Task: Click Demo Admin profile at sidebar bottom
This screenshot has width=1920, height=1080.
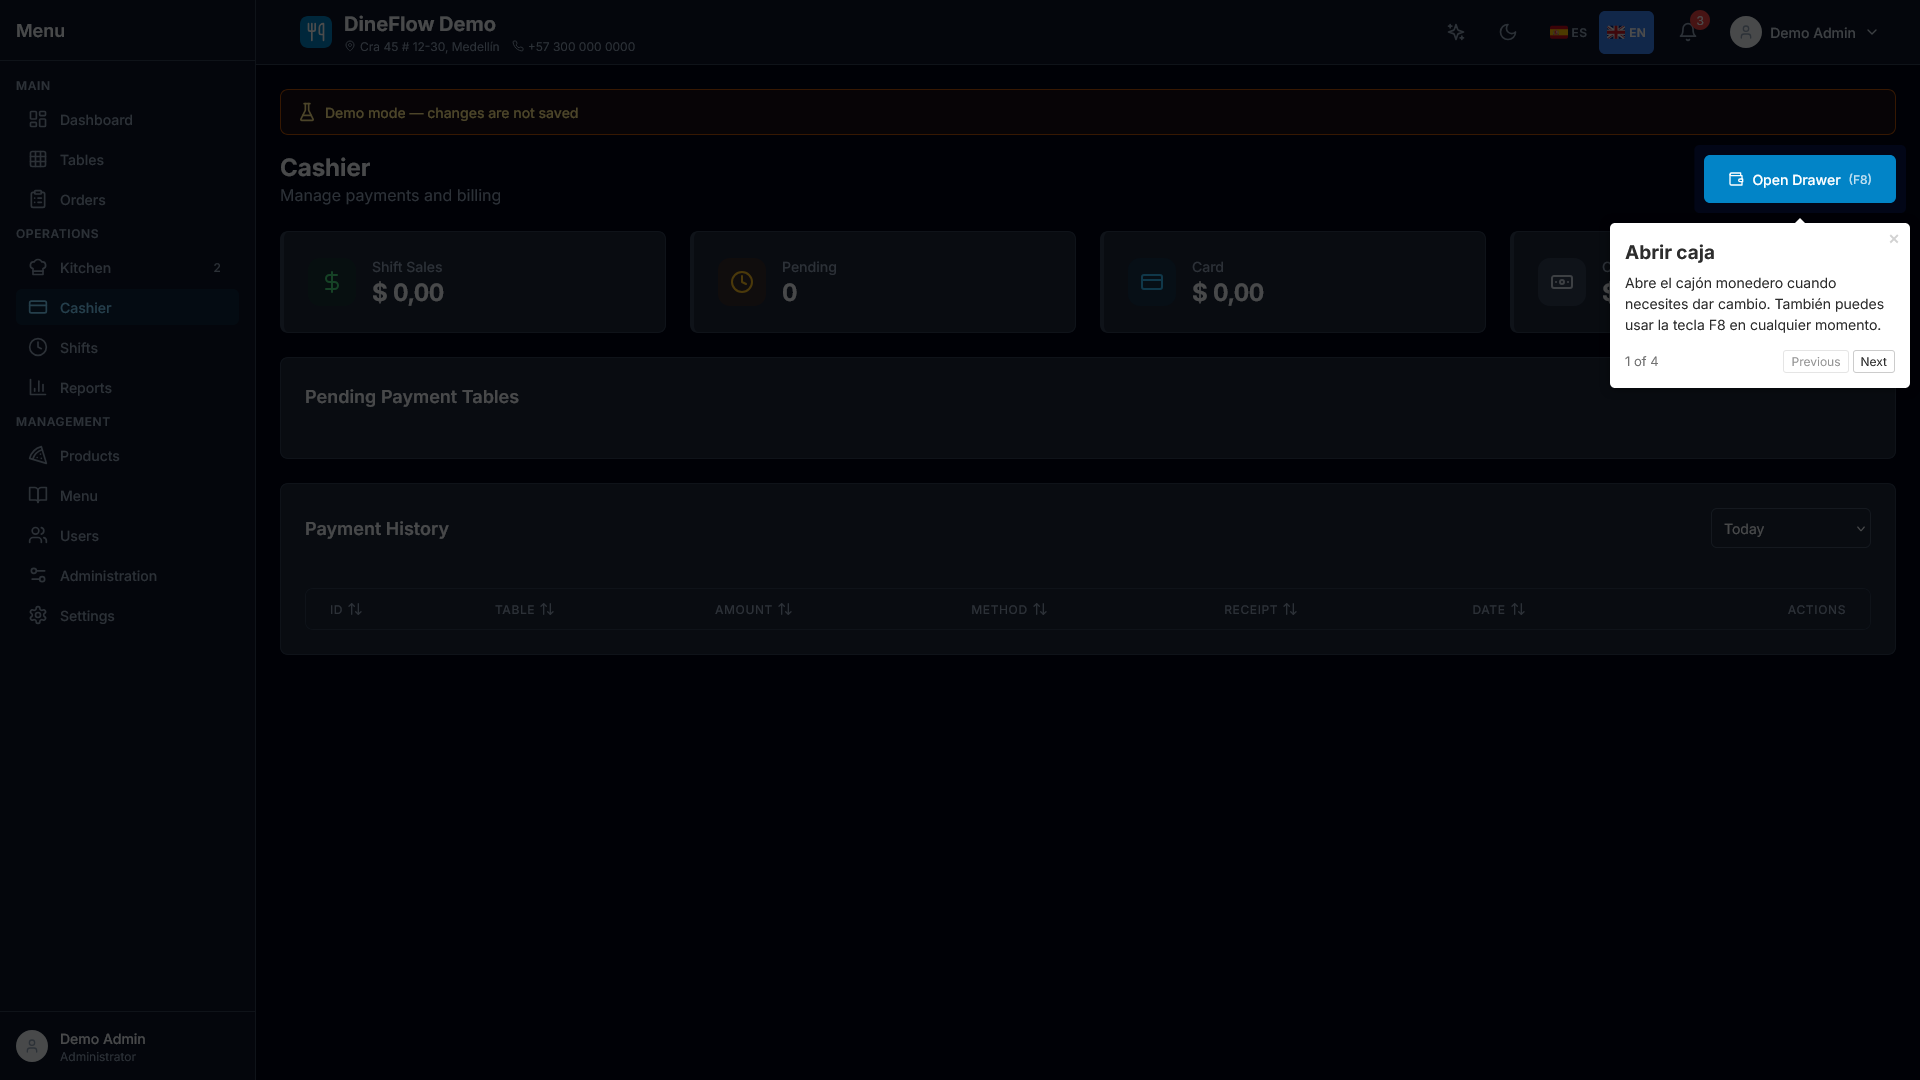Action: 128,1046
